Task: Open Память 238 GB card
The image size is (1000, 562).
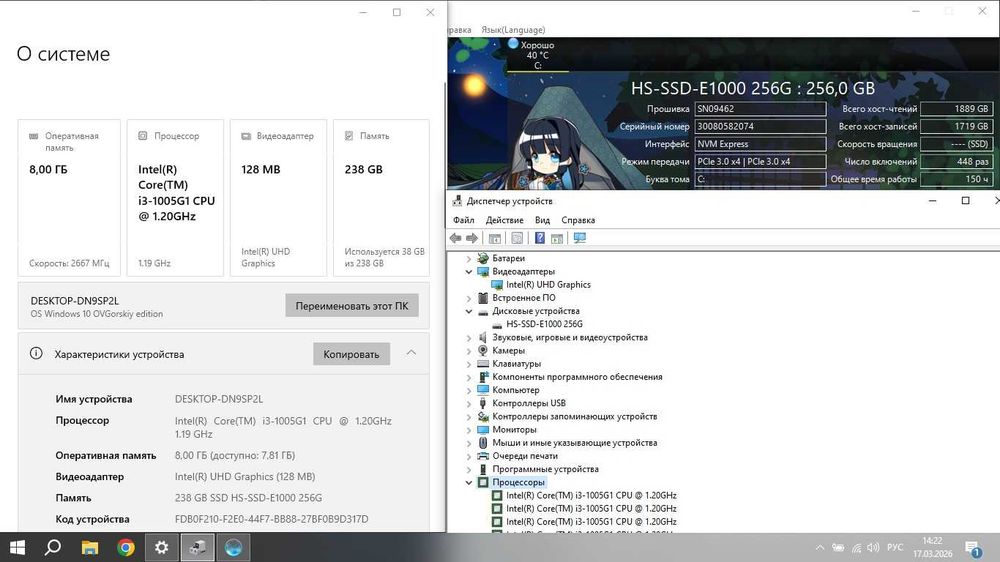Action: [381, 198]
